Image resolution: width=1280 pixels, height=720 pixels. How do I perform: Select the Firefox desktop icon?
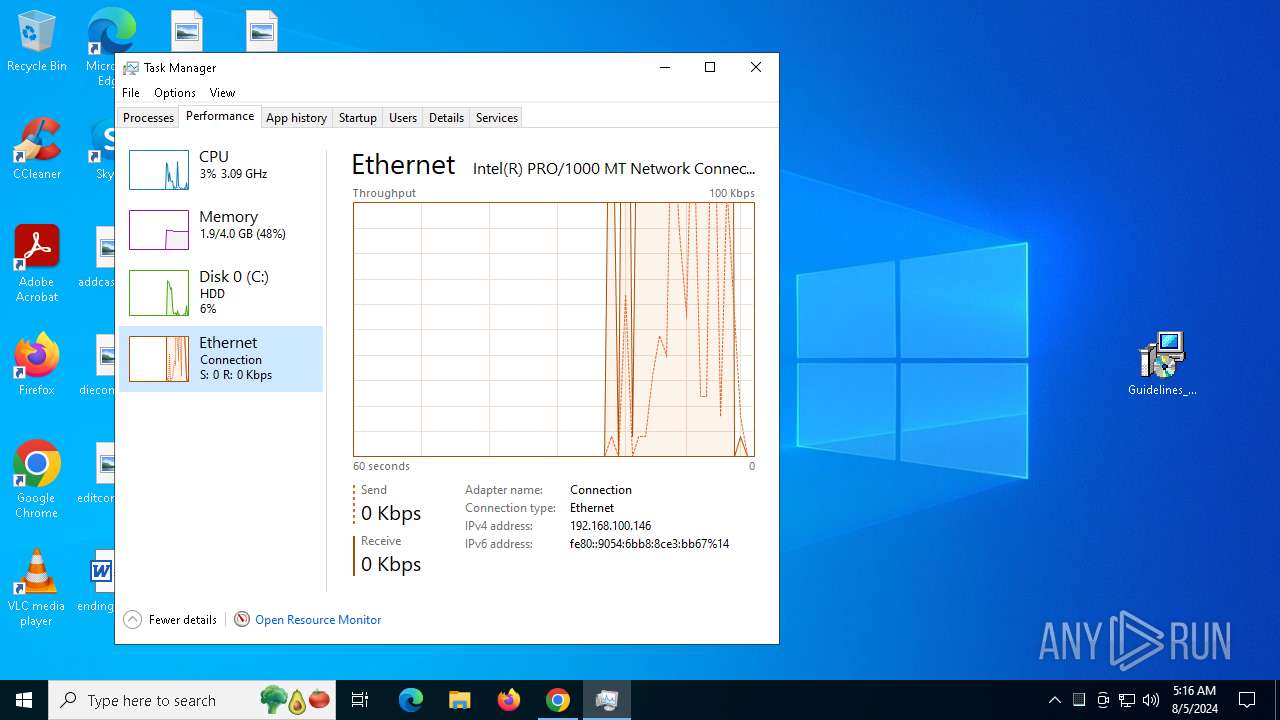pyautogui.click(x=37, y=364)
